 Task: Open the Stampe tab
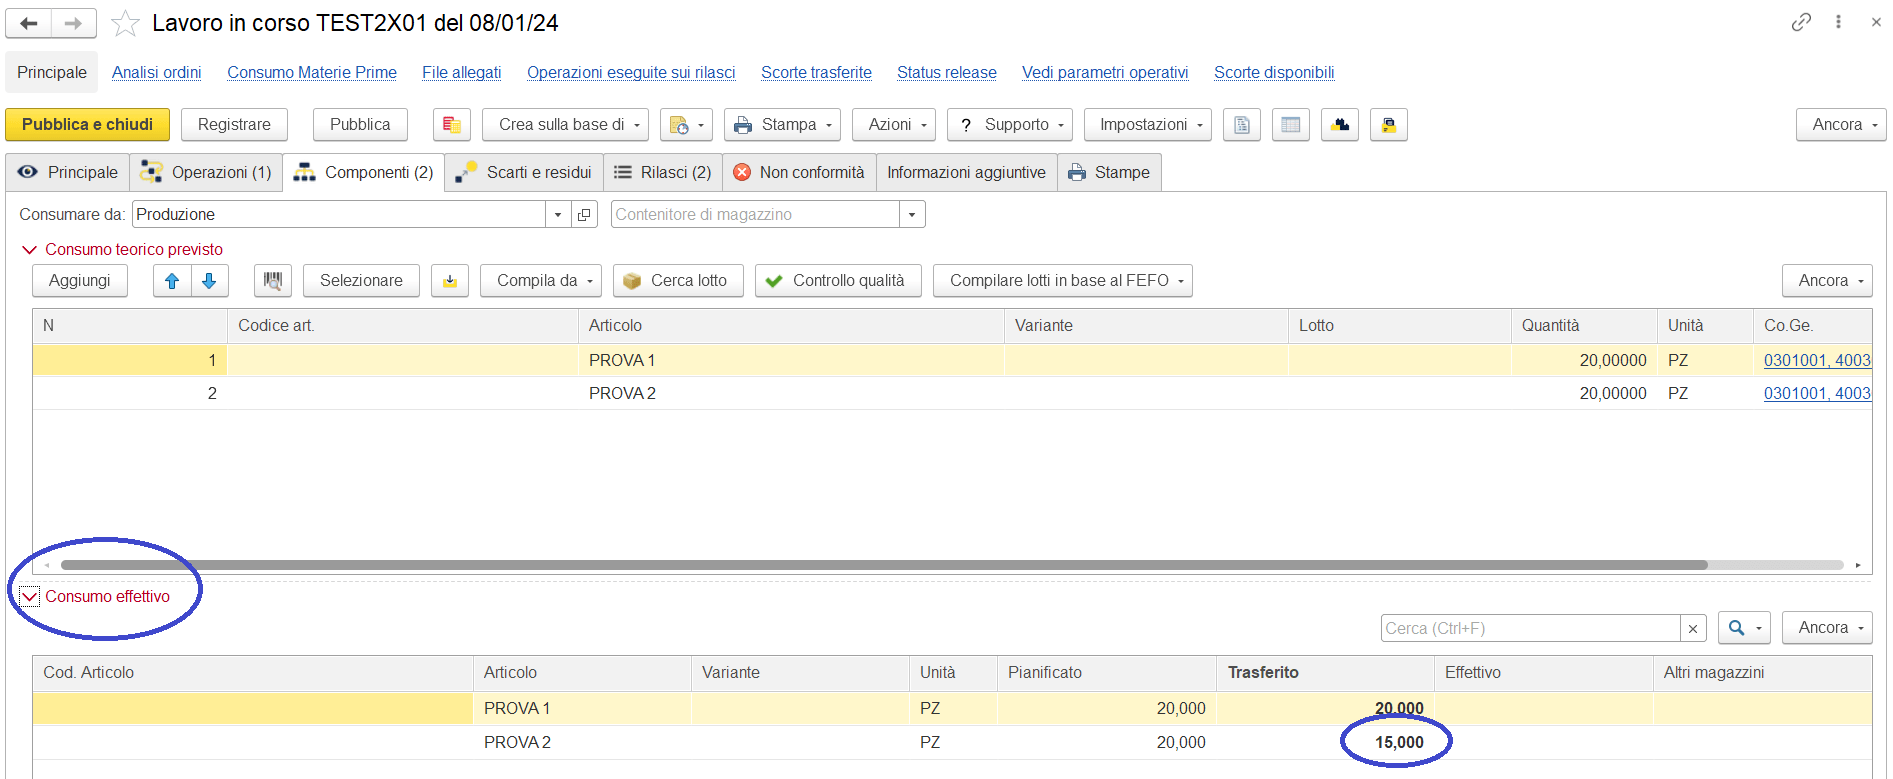(1109, 172)
